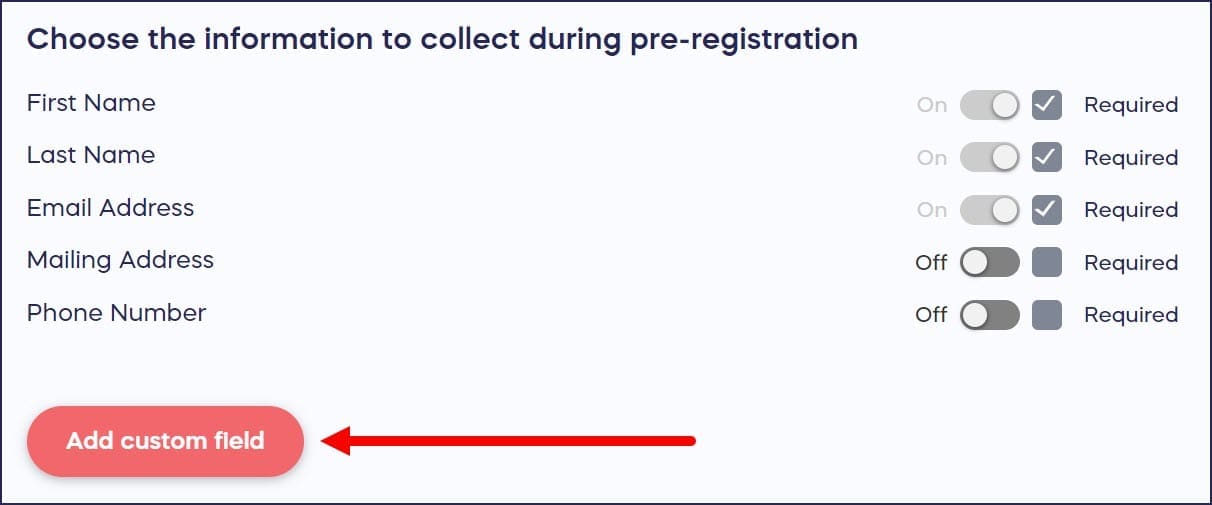Toggle the Last Name on/off switch
This screenshot has width=1212, height=505.
pyautogui.click(x=989, y=157)
